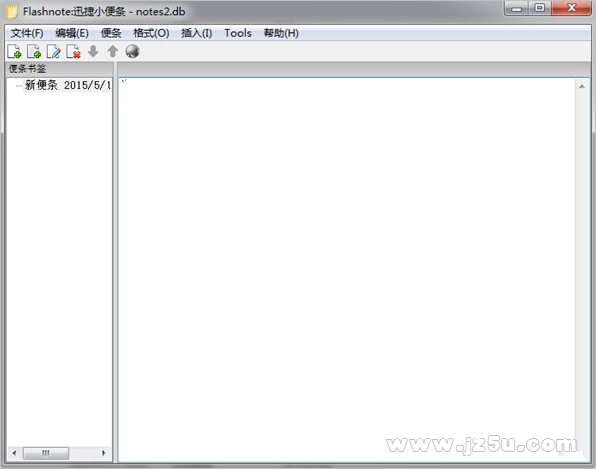Minimize the Flashnote window

click(516, 8)
